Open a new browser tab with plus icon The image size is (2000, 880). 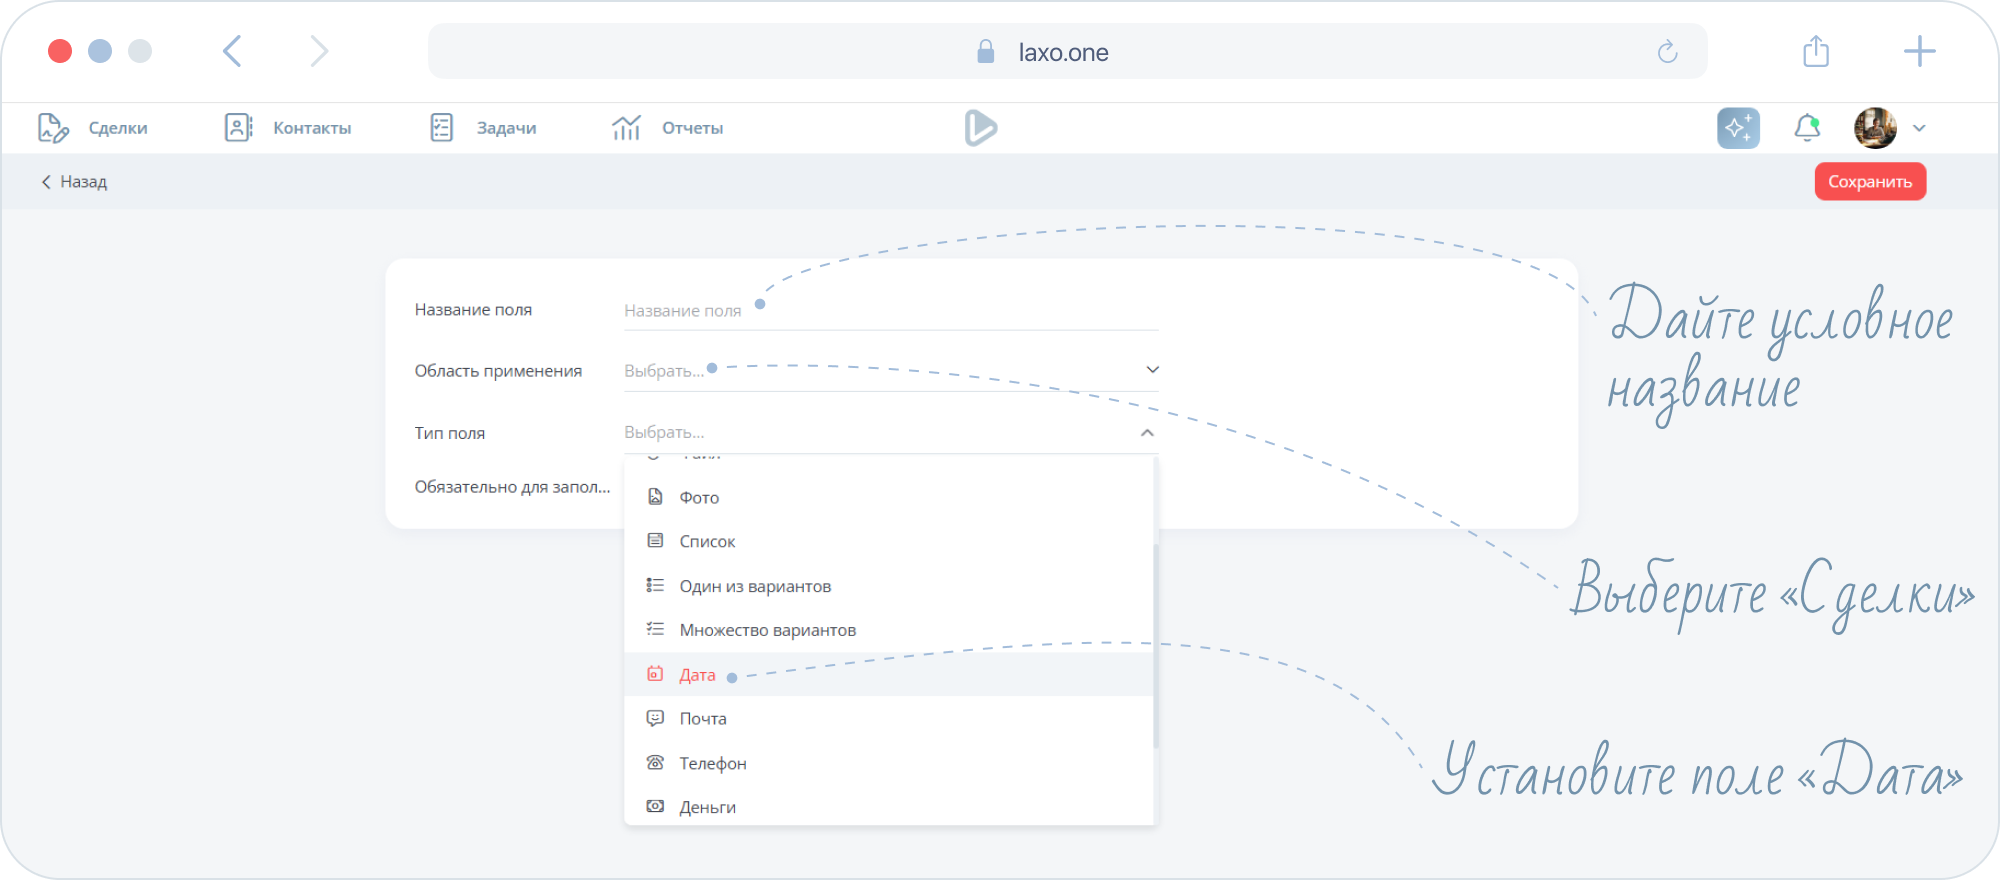[x=1919, y=51]
